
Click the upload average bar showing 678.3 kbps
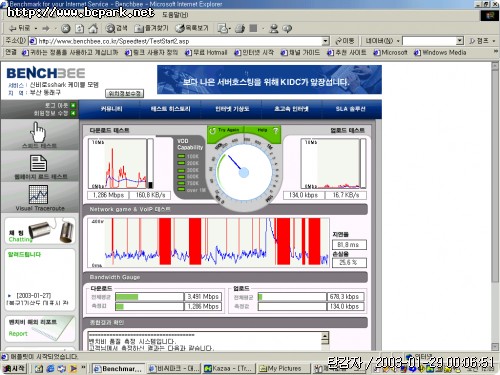[x=292, y=297]
